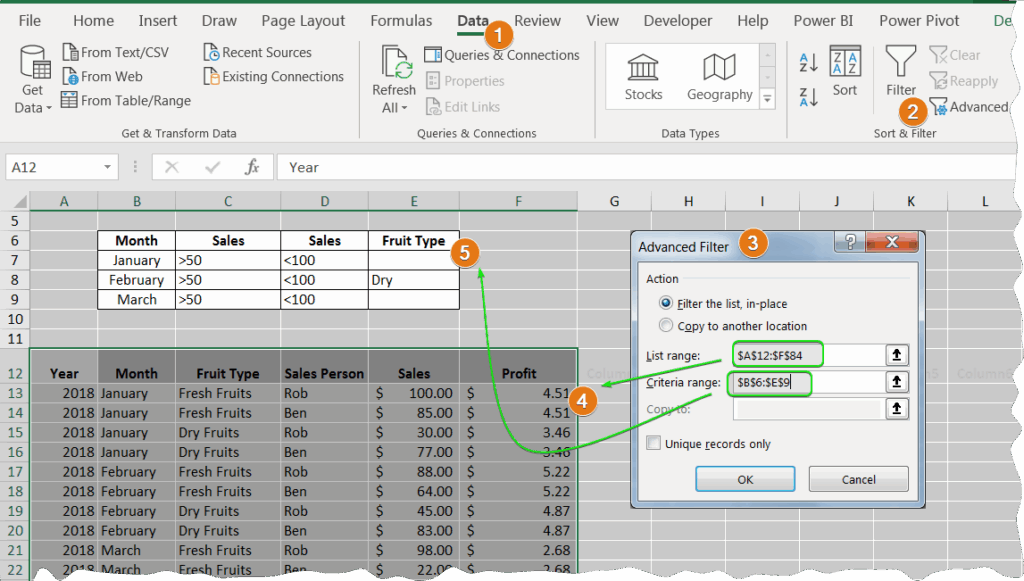This screenshot has width=1024, height=581.
Task: Reapply the filter
Action: click(x=963, y=81)
